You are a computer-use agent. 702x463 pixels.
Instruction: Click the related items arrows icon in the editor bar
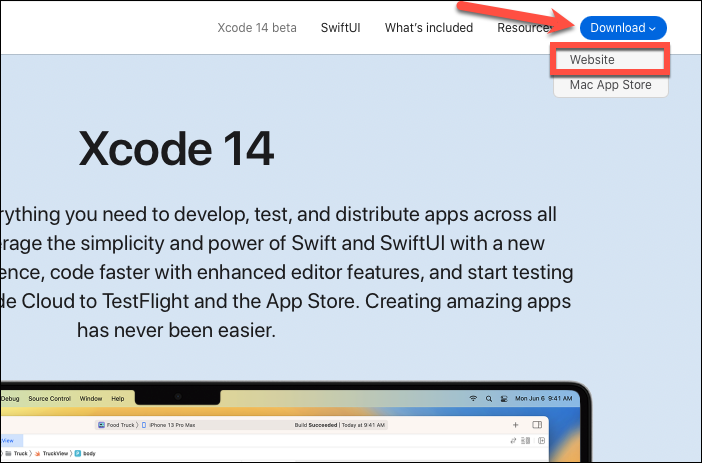click(513, 441)
